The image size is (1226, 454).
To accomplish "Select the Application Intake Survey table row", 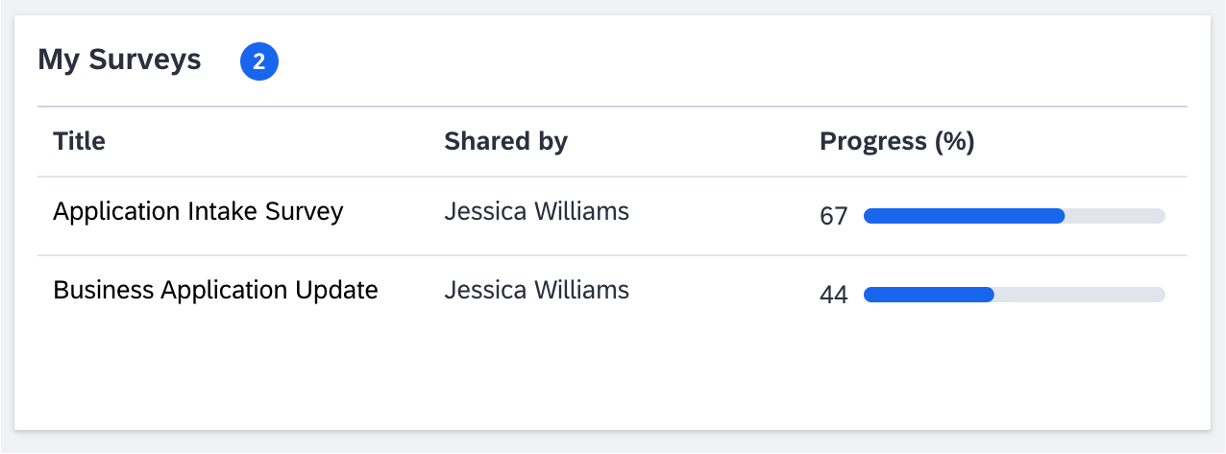I will pyautogui.click(x=612, y=216).
